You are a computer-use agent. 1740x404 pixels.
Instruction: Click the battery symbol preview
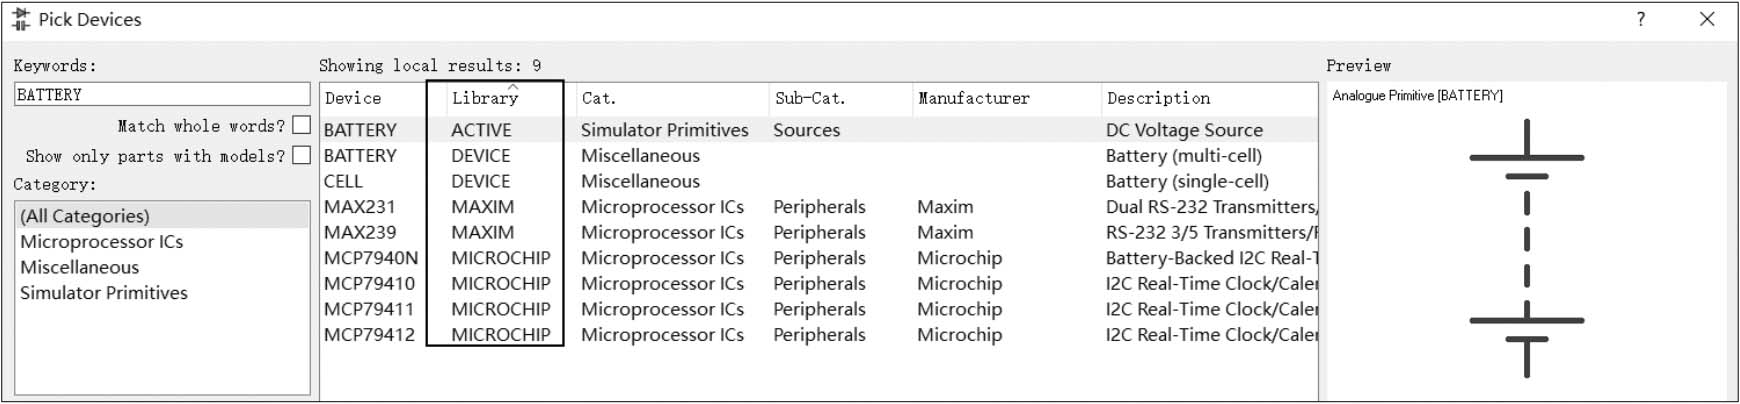pos(1526,248)
